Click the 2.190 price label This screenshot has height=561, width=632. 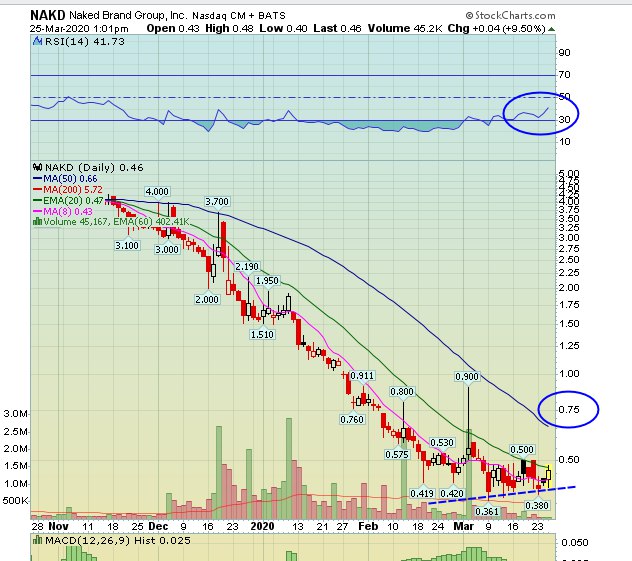[247, 266]
